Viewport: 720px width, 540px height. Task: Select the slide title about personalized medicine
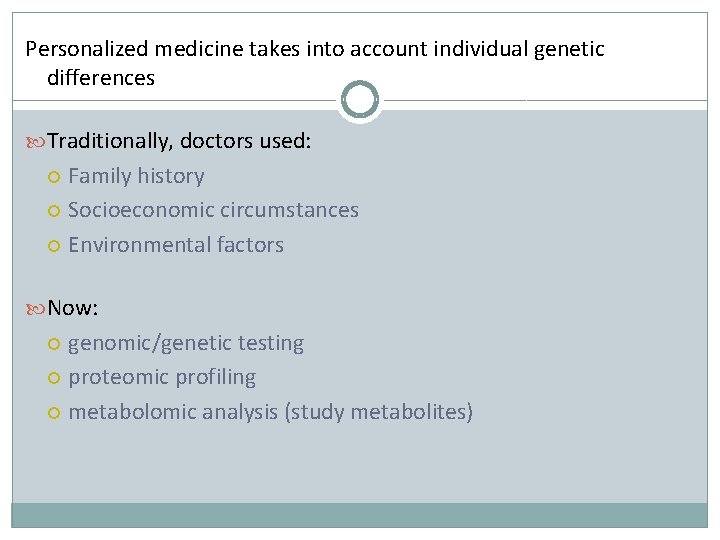[x=315, y=49]
